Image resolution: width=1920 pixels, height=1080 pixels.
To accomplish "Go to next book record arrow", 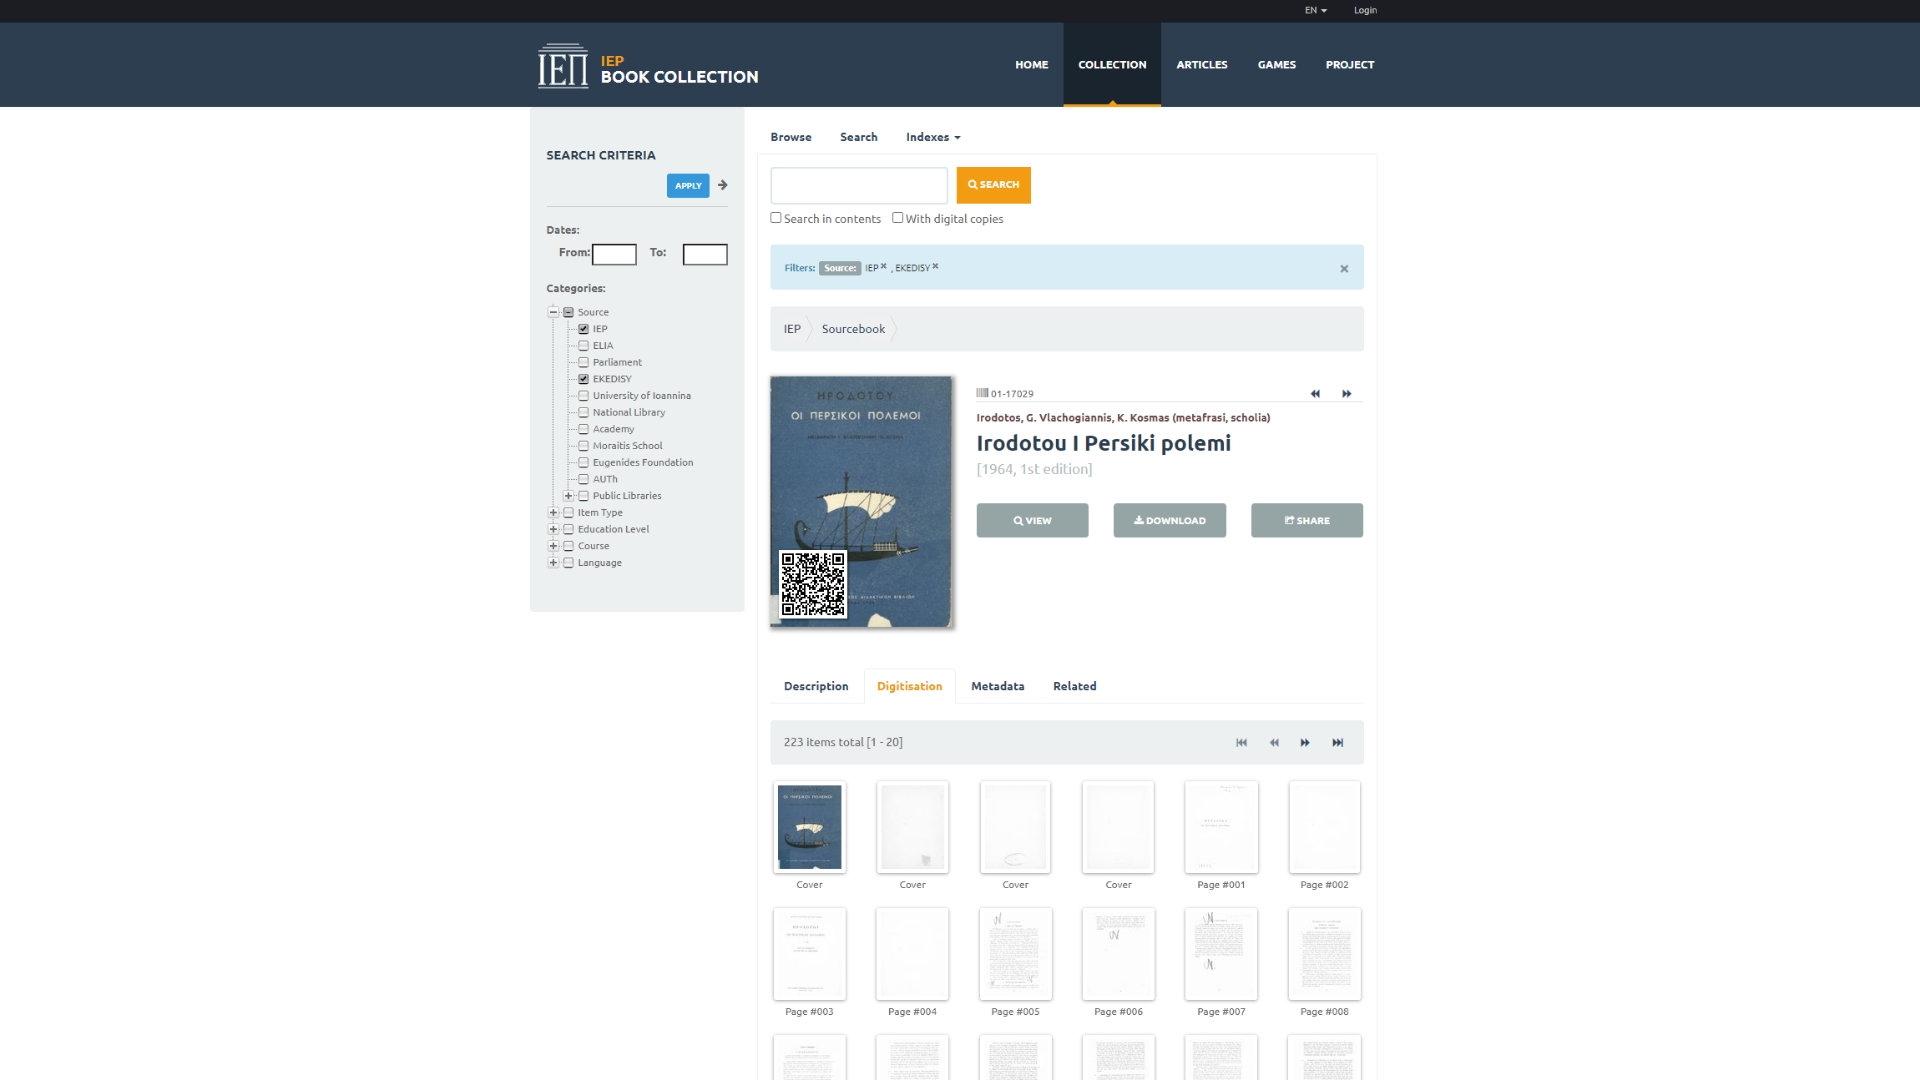I will (x=1347, y=394).
